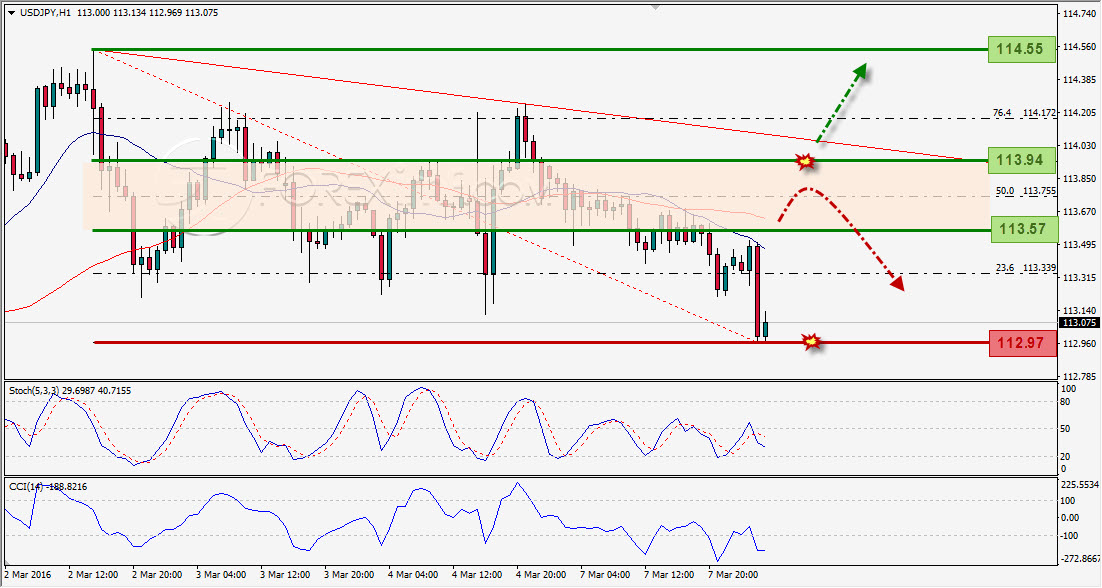The width and height of the screenshot is (1102, 588).
Task: Click the small triangle beside the USDJPY,H1 title
Action: coord(11,13)
